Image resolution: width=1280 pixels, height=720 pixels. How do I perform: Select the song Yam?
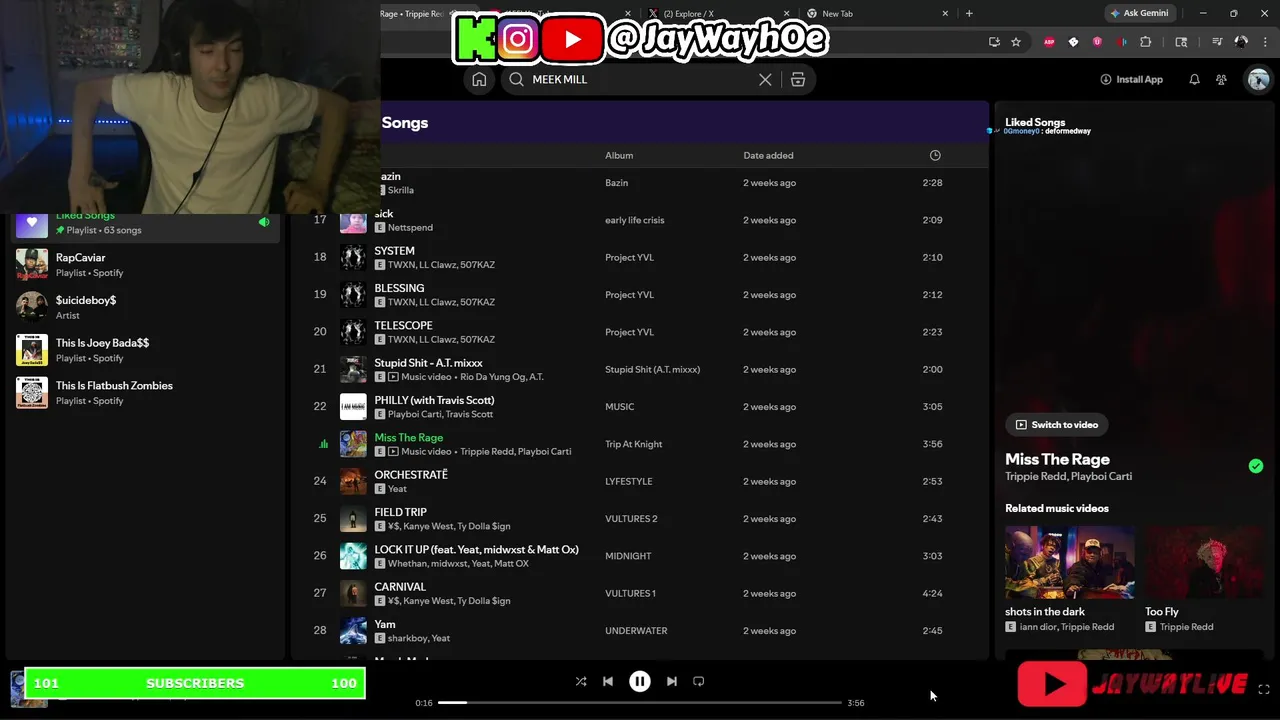tap(385, 624)
